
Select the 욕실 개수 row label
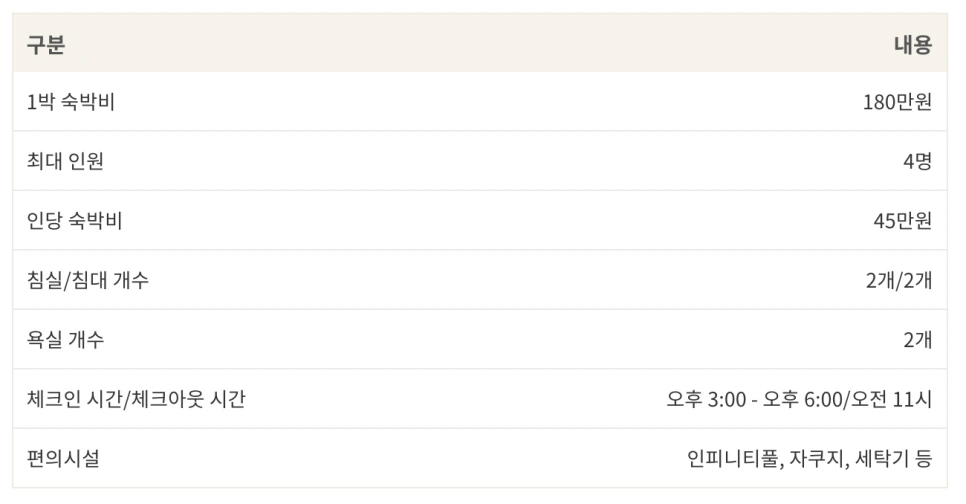pyautogui.click(x=65, y=339)
